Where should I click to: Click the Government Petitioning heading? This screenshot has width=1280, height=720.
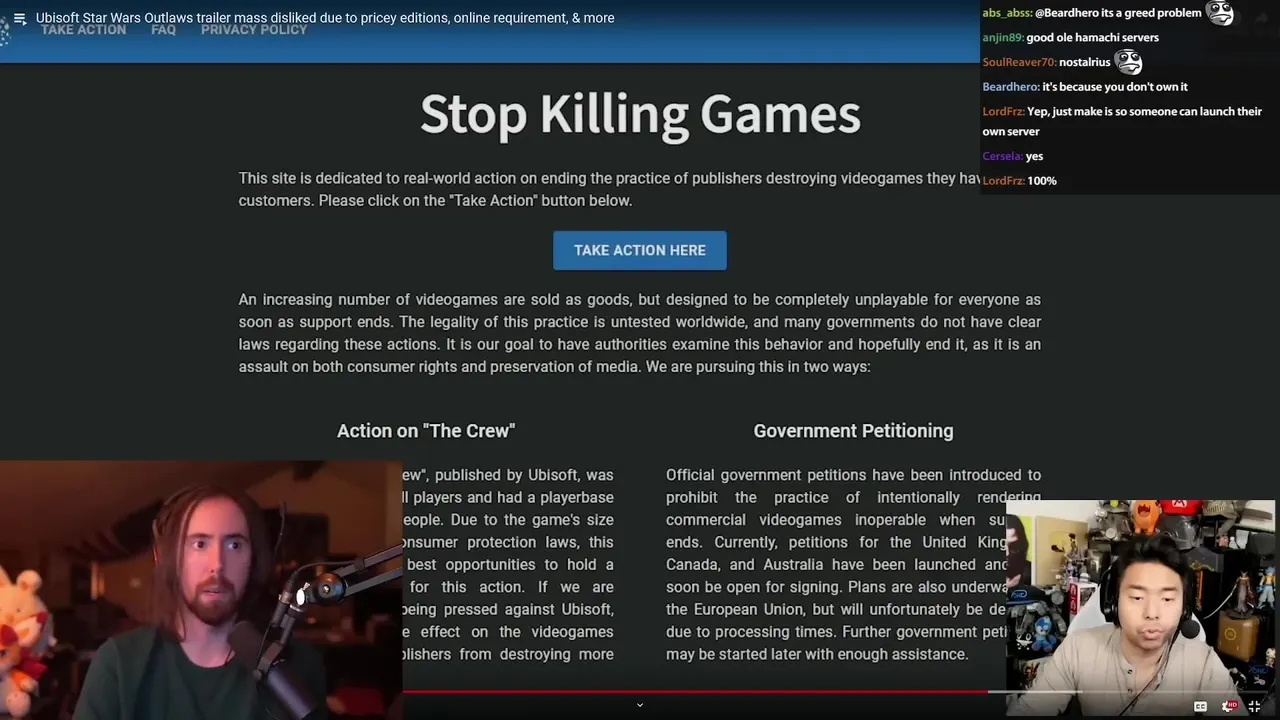(x=853, y=431)
